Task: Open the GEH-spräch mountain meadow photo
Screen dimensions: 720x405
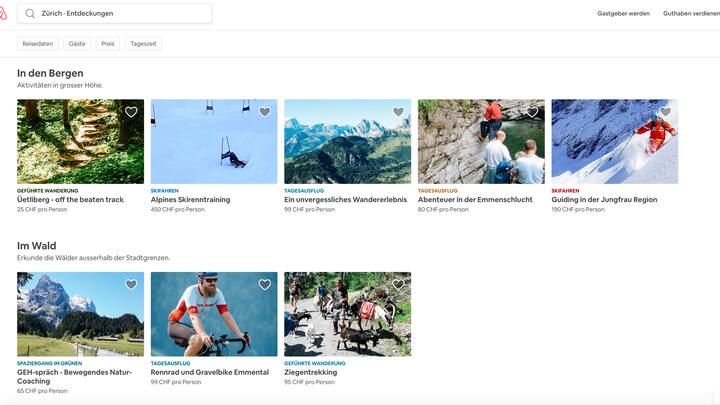Action: (x=80, y=314)
